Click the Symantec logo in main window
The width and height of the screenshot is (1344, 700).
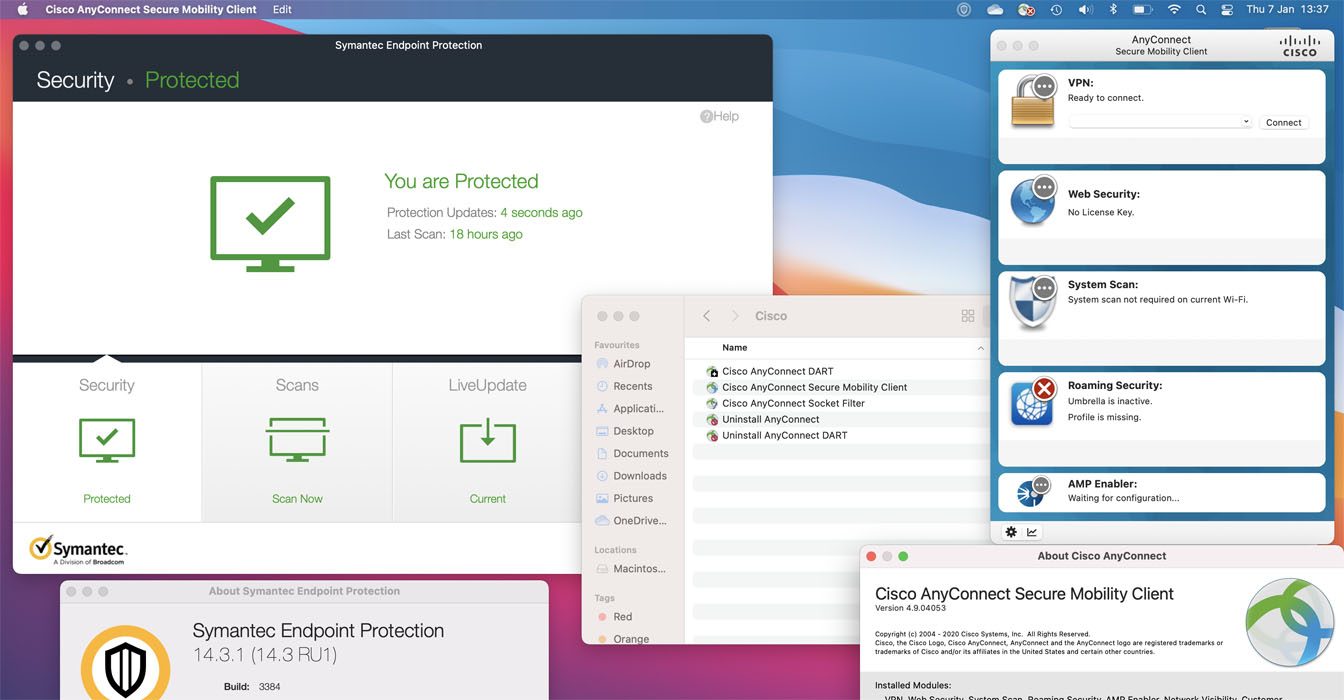click(78, 550)
